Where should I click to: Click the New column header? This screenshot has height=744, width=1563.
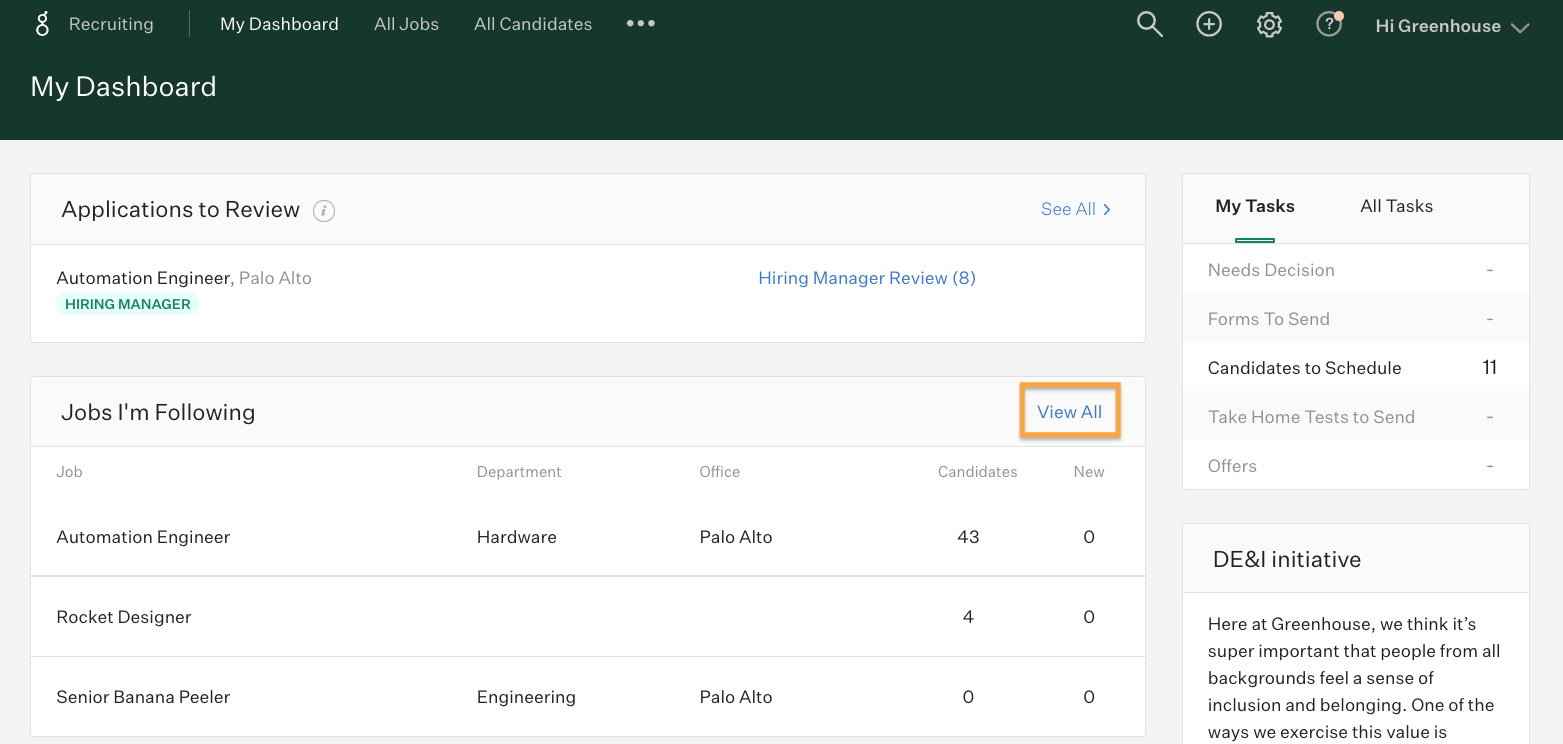1089,472
